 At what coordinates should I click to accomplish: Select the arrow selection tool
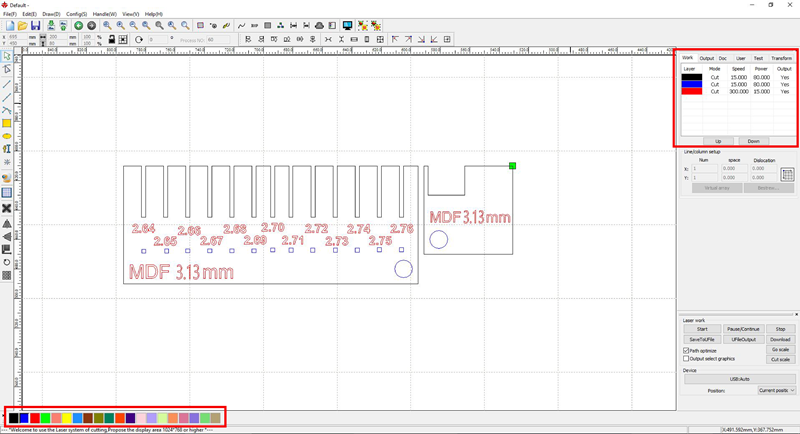coord(7,56)
